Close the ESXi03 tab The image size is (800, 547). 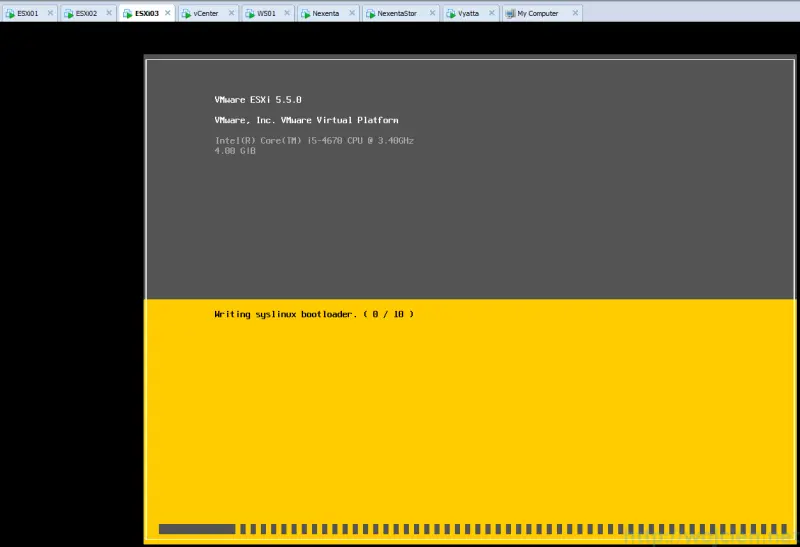coord(167,13)
